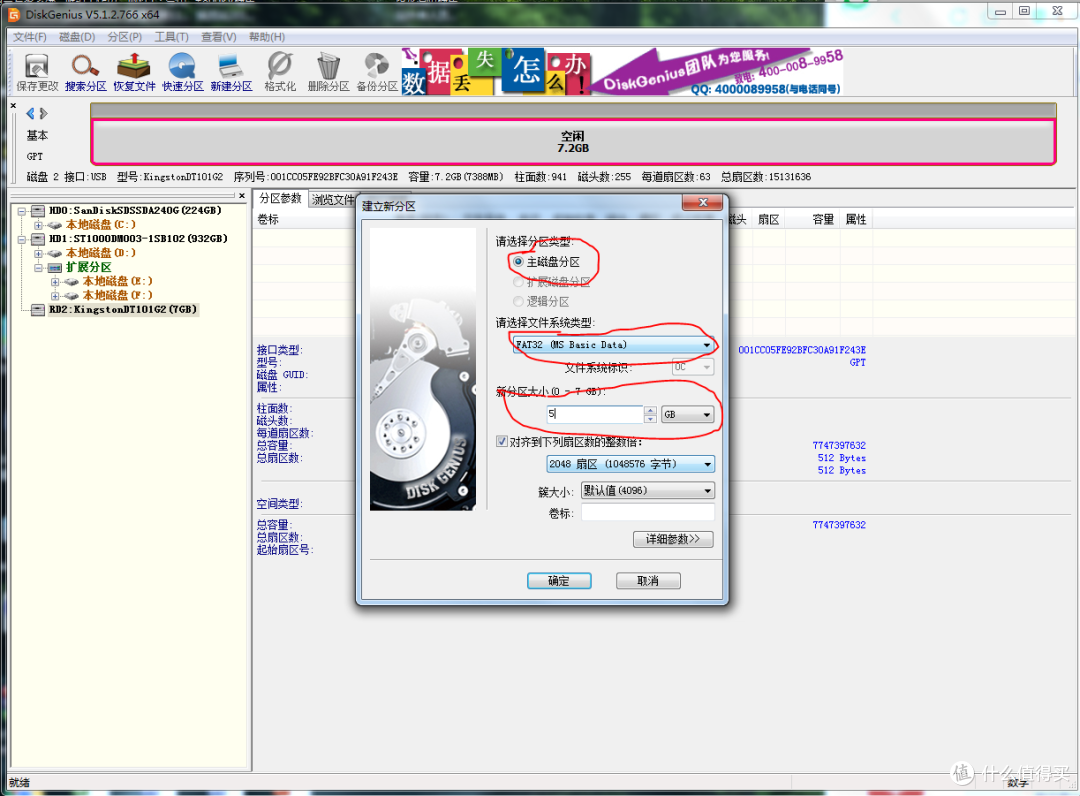
Task: Expand the 本地磁盘(F:) tree node
Action: 55,295
